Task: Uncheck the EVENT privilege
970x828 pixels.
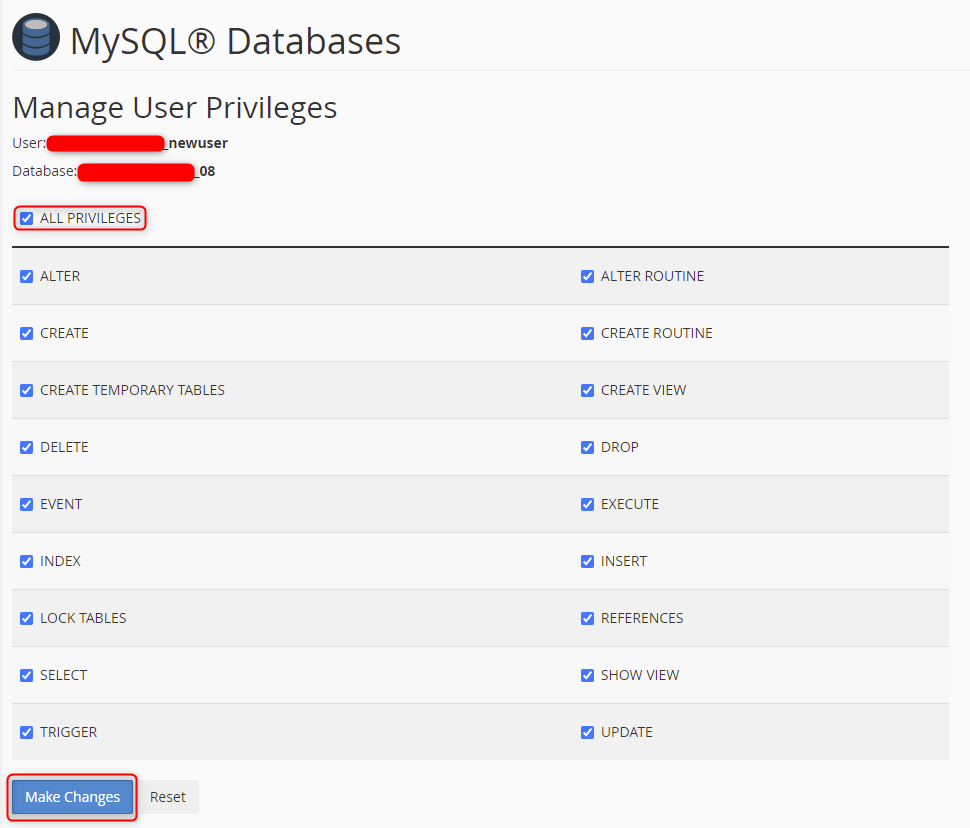Action: [26, 504]
